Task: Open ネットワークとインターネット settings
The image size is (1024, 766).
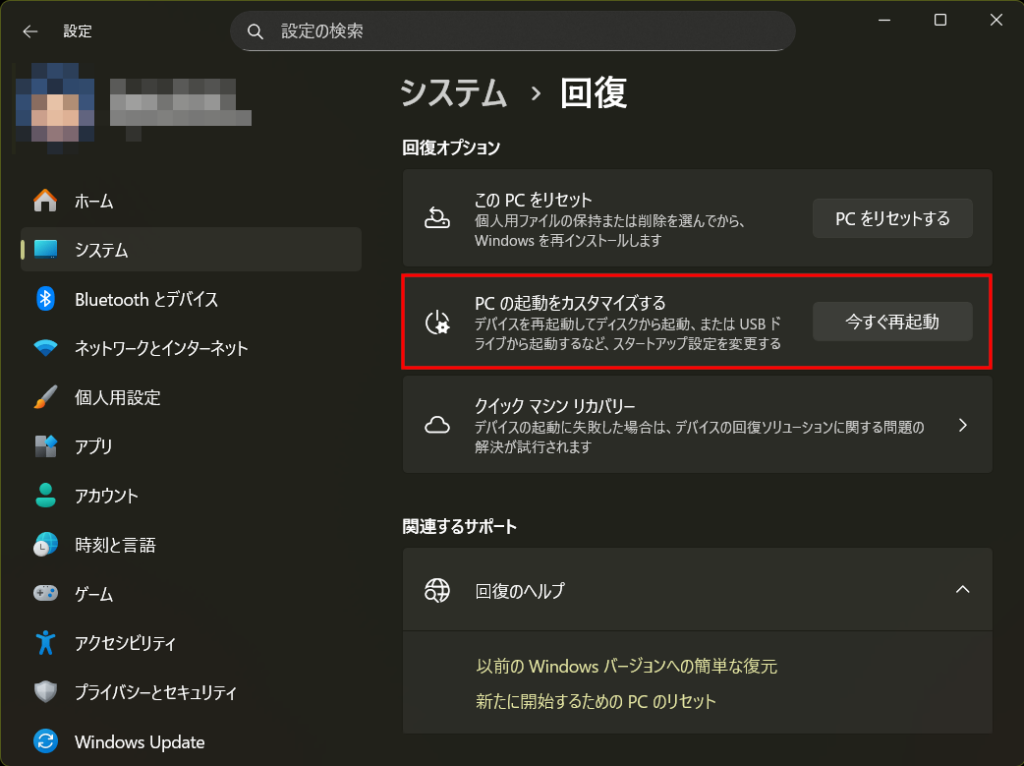Action: 191,348
